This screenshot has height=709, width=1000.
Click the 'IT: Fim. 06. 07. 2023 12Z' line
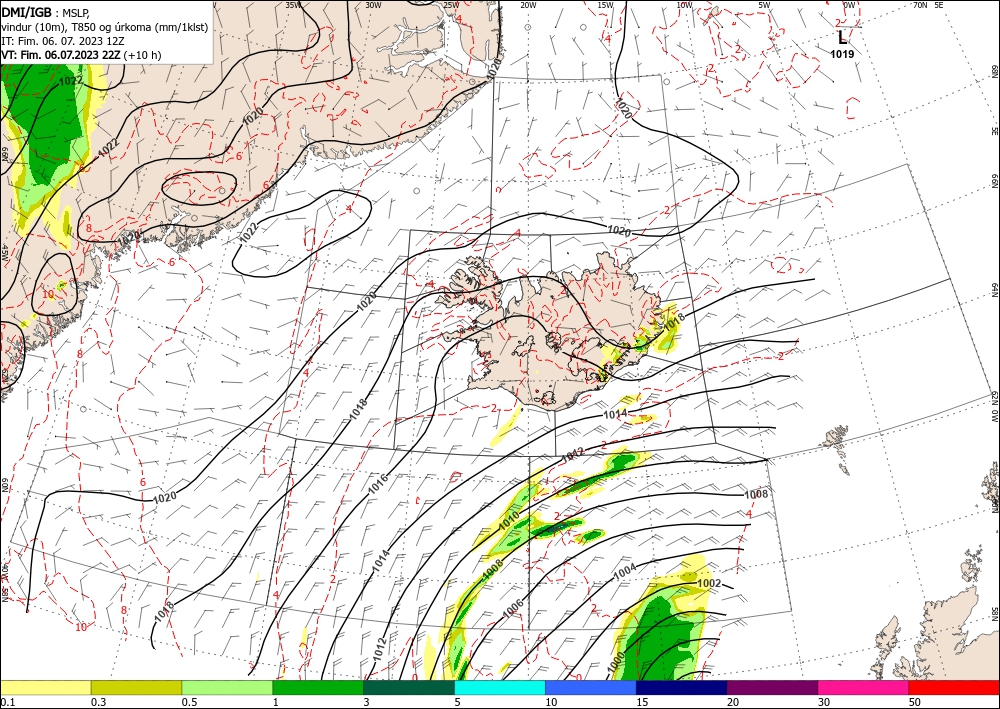63,41
